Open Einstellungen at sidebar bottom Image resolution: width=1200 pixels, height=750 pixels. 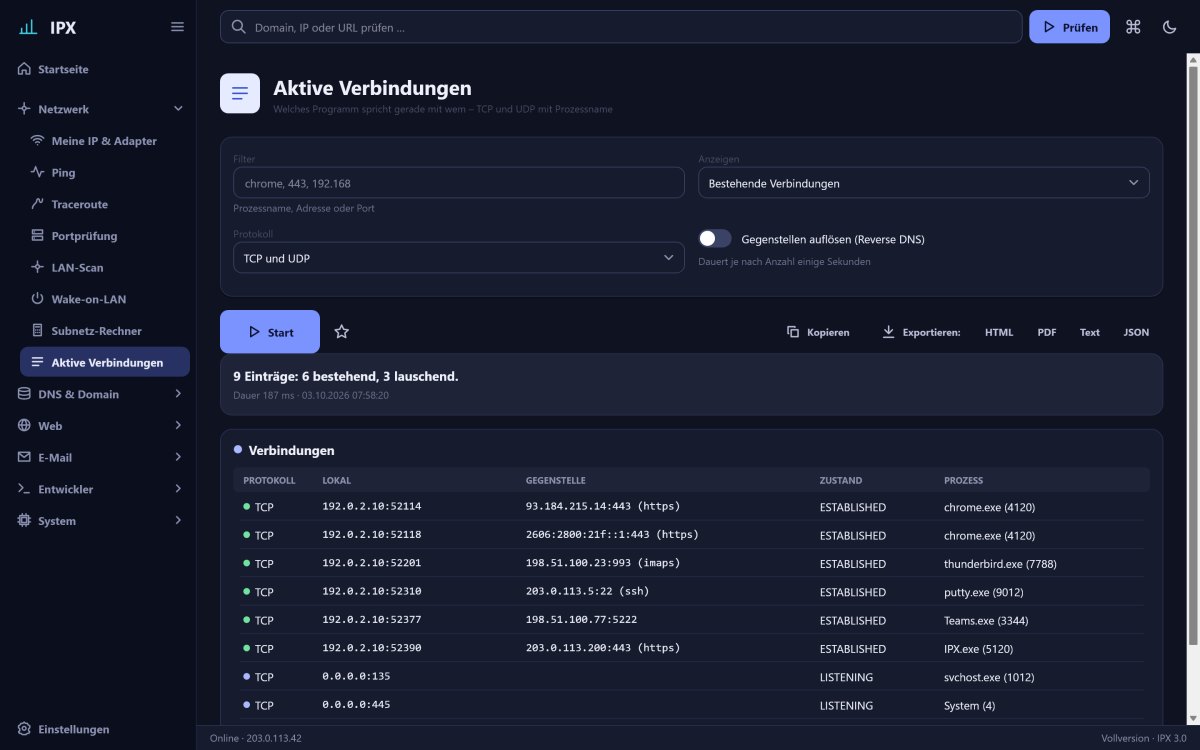click(98, 729)
